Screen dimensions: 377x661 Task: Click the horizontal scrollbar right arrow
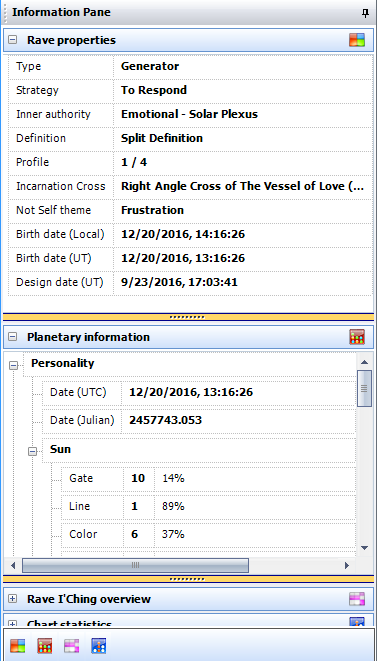(x=347, y=565)
